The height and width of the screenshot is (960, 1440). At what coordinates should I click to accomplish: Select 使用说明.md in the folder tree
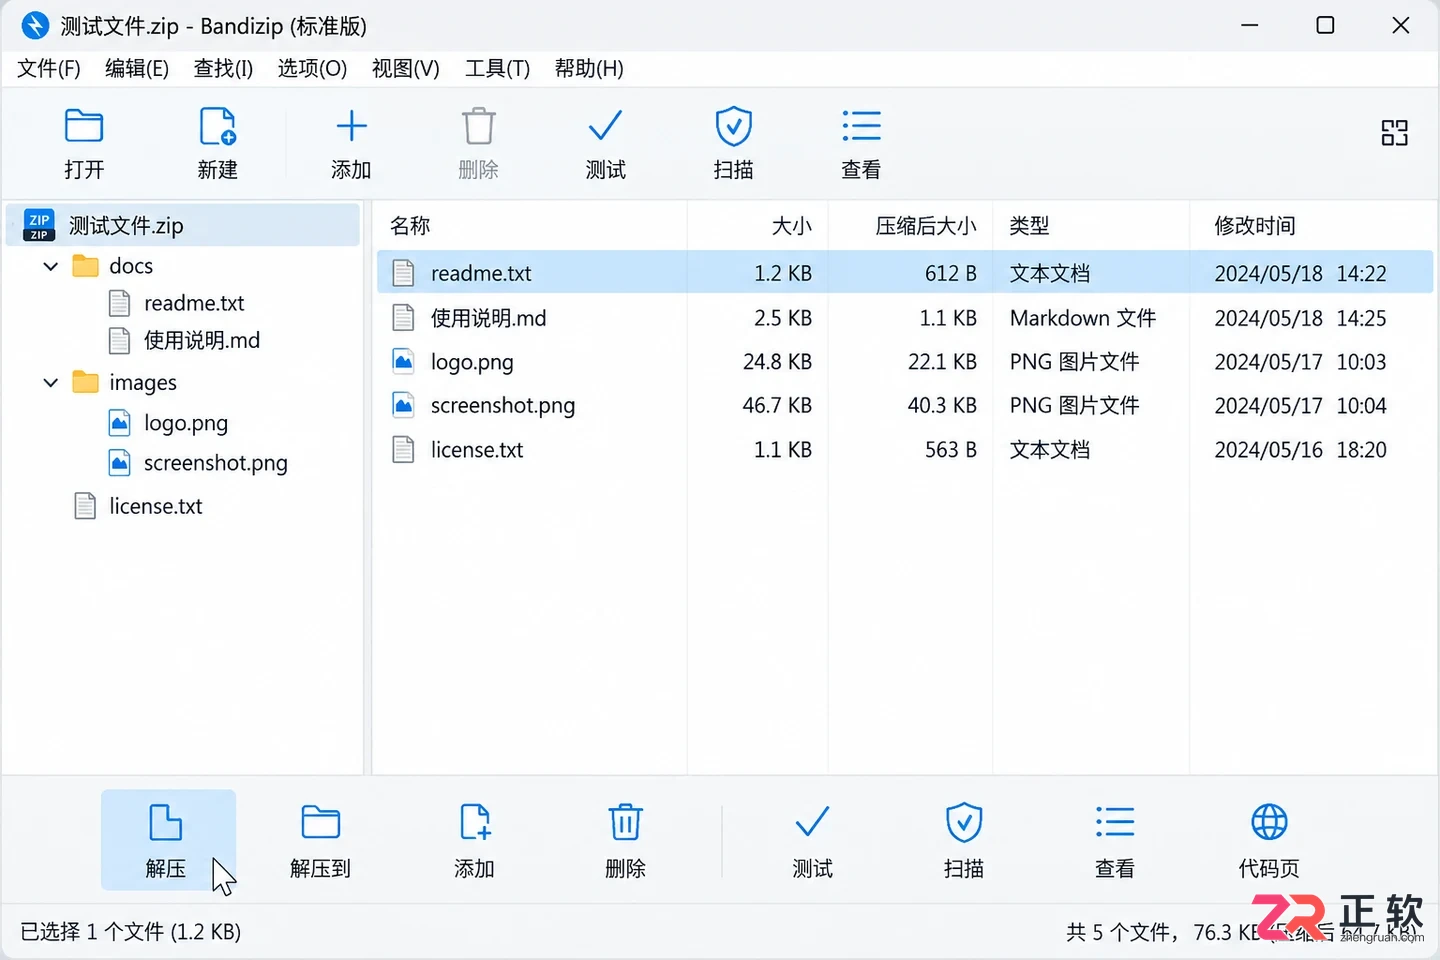pyautogui.click(x=202, y=341)
